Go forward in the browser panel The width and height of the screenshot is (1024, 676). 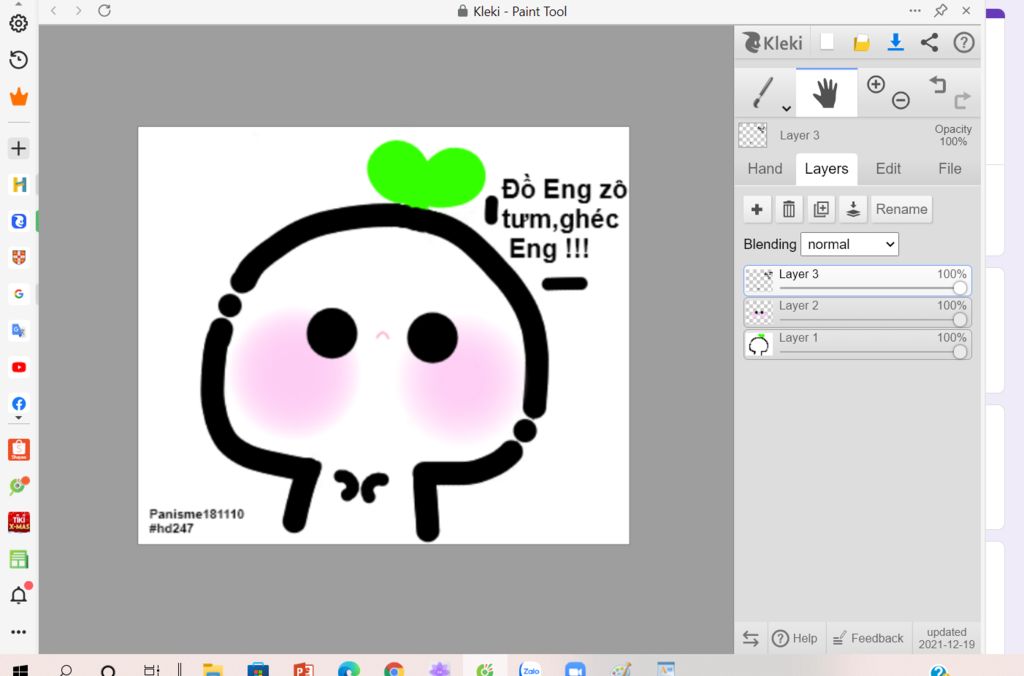78,10
